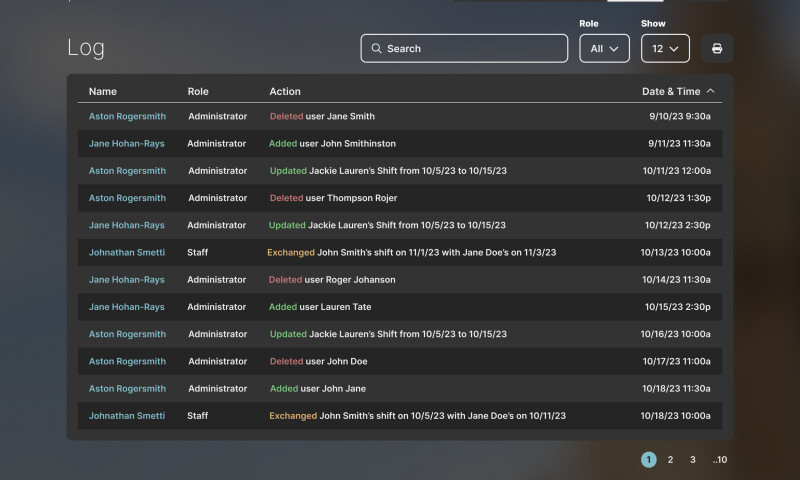Open the Role filter dropdown

(604, 48)
